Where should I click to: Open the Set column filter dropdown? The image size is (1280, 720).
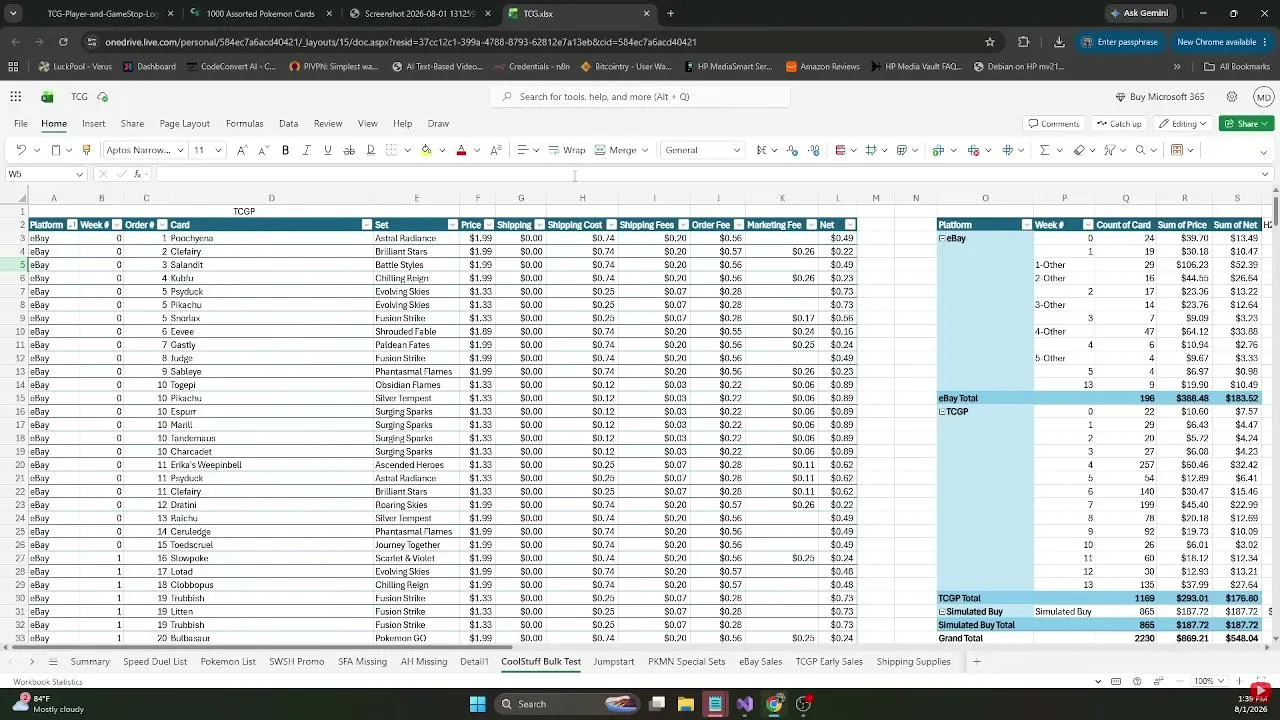453,225
